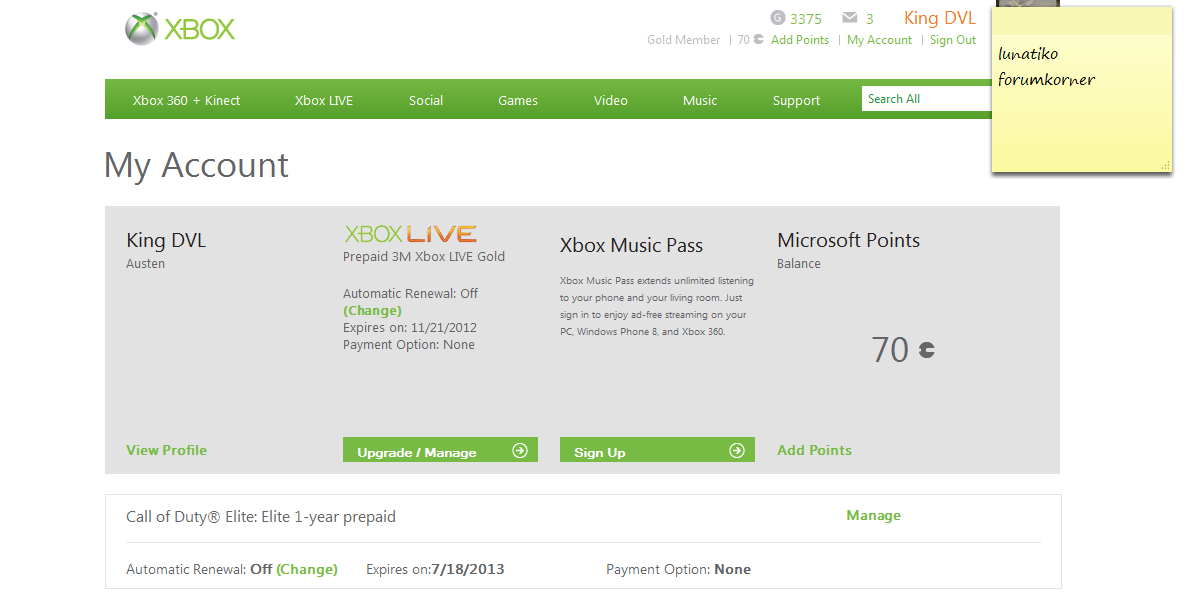The height and width of the screenshot is (606, 1192).
Task: Click Call of Duty Elite 1-year prepaid title
Action: (x=261, y=517)
